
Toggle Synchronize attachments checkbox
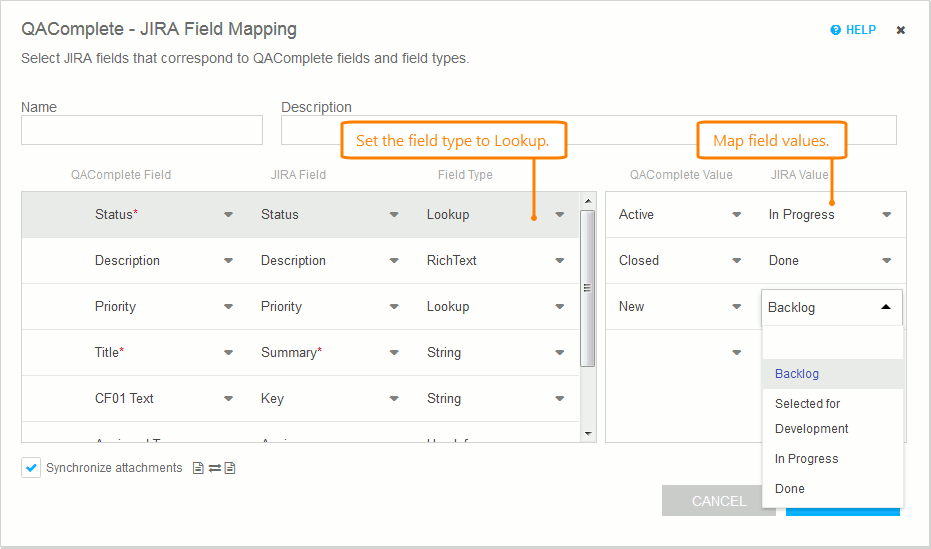tap(31, 468)
